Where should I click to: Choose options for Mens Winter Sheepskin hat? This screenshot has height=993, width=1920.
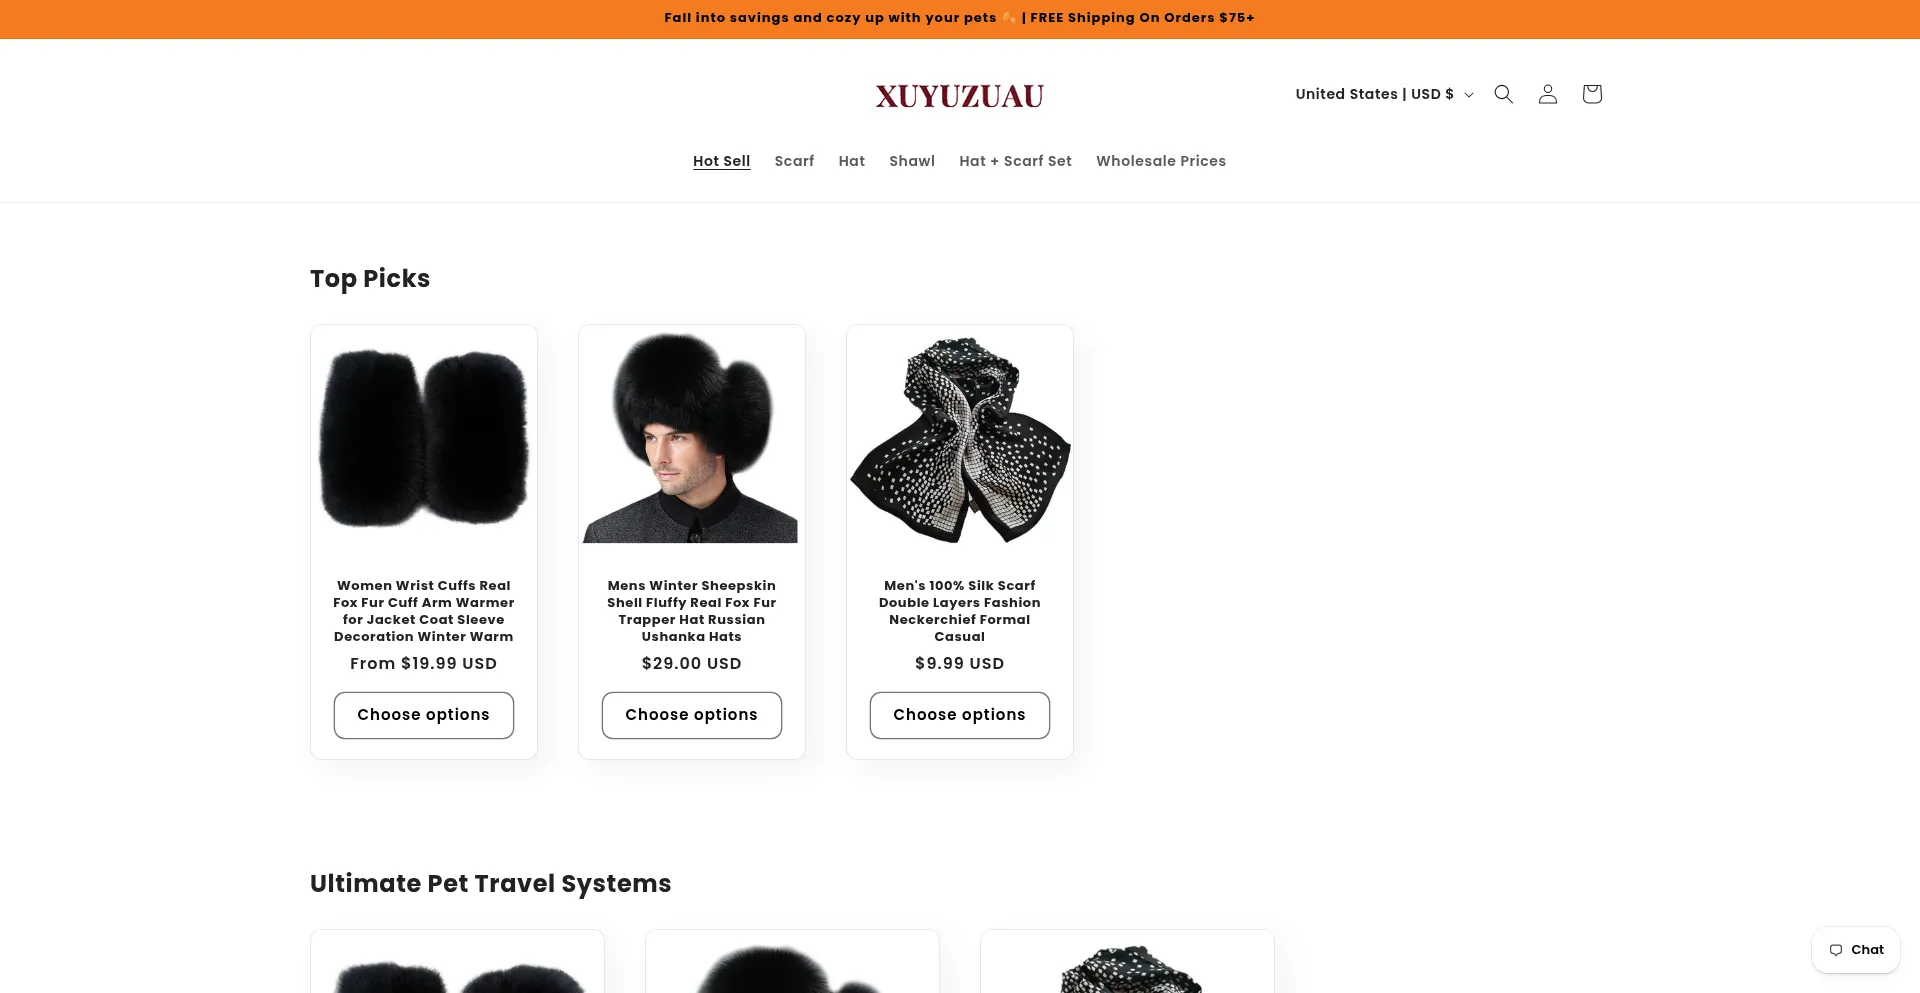(692, 715)
